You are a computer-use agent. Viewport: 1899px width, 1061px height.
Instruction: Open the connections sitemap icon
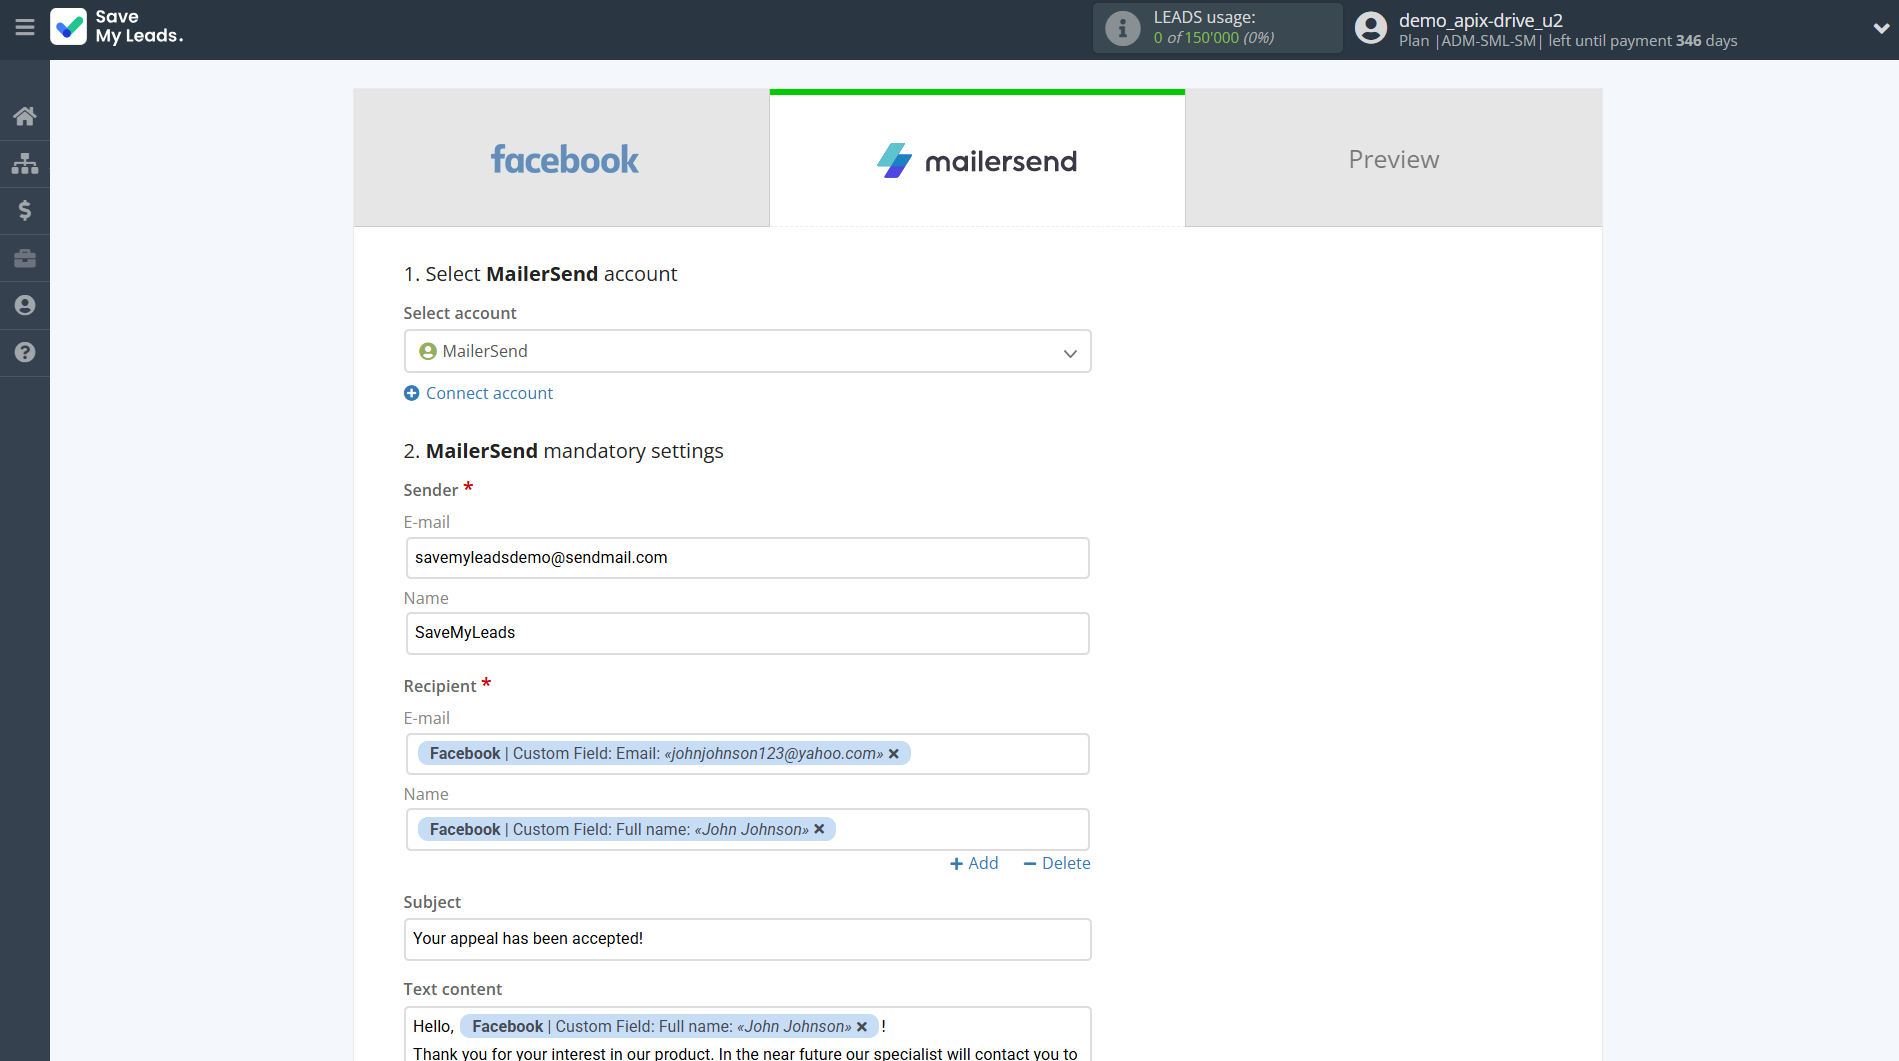pos(25,163)
